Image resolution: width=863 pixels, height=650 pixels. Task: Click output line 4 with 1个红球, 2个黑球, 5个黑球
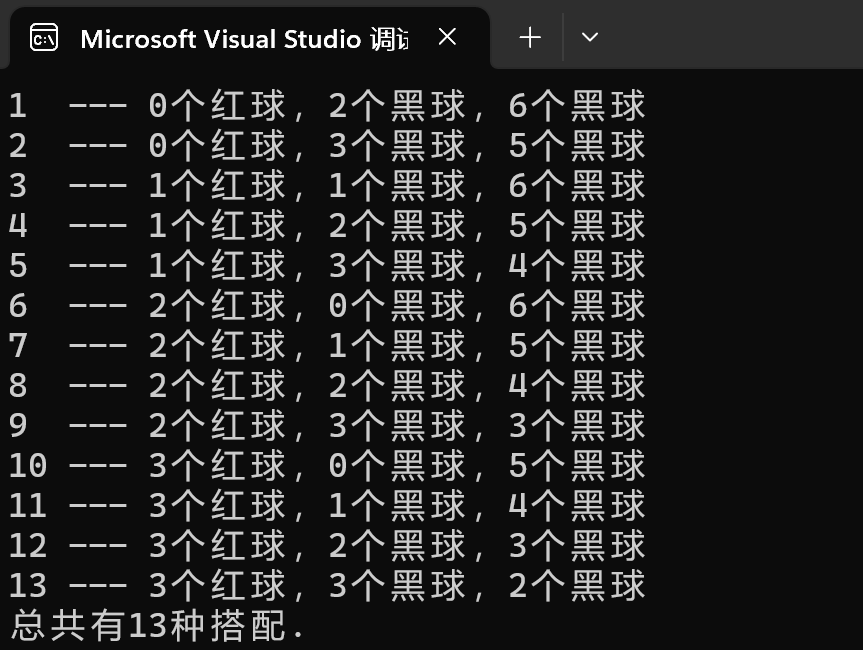(x=327, y=225)
